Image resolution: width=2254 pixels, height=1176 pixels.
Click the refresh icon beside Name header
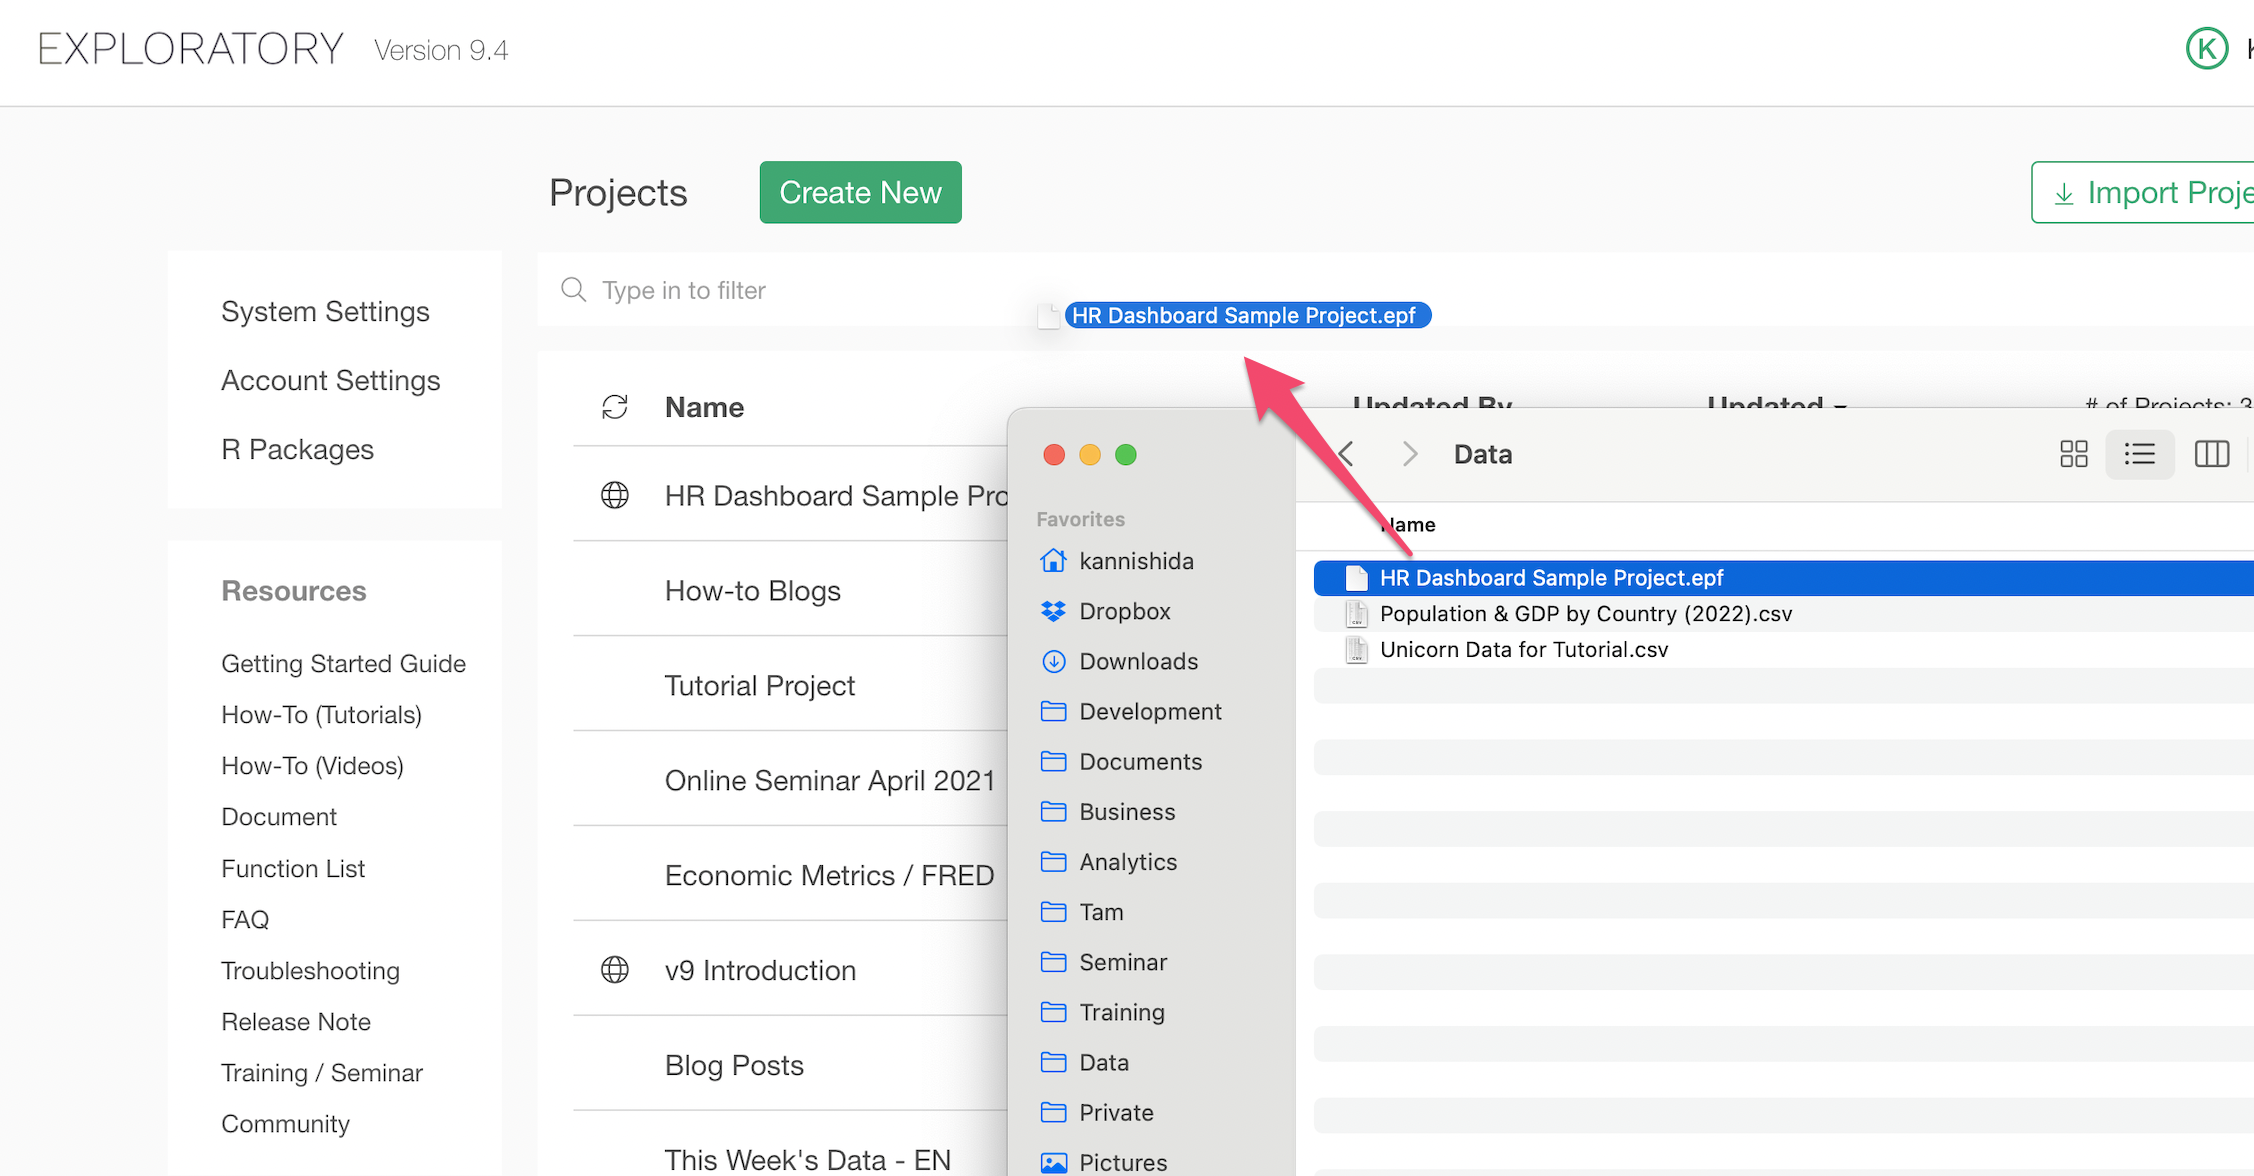click(x=614, y=407)
